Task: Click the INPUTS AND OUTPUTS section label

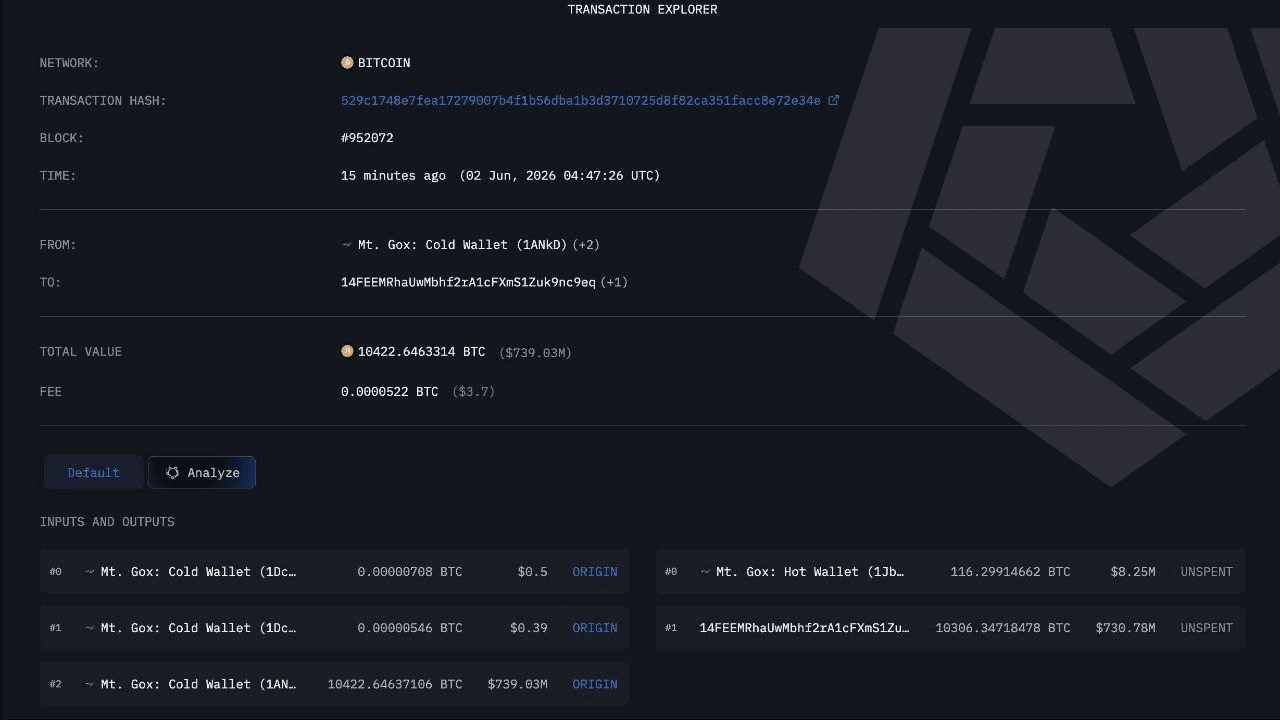Action: 107,522
